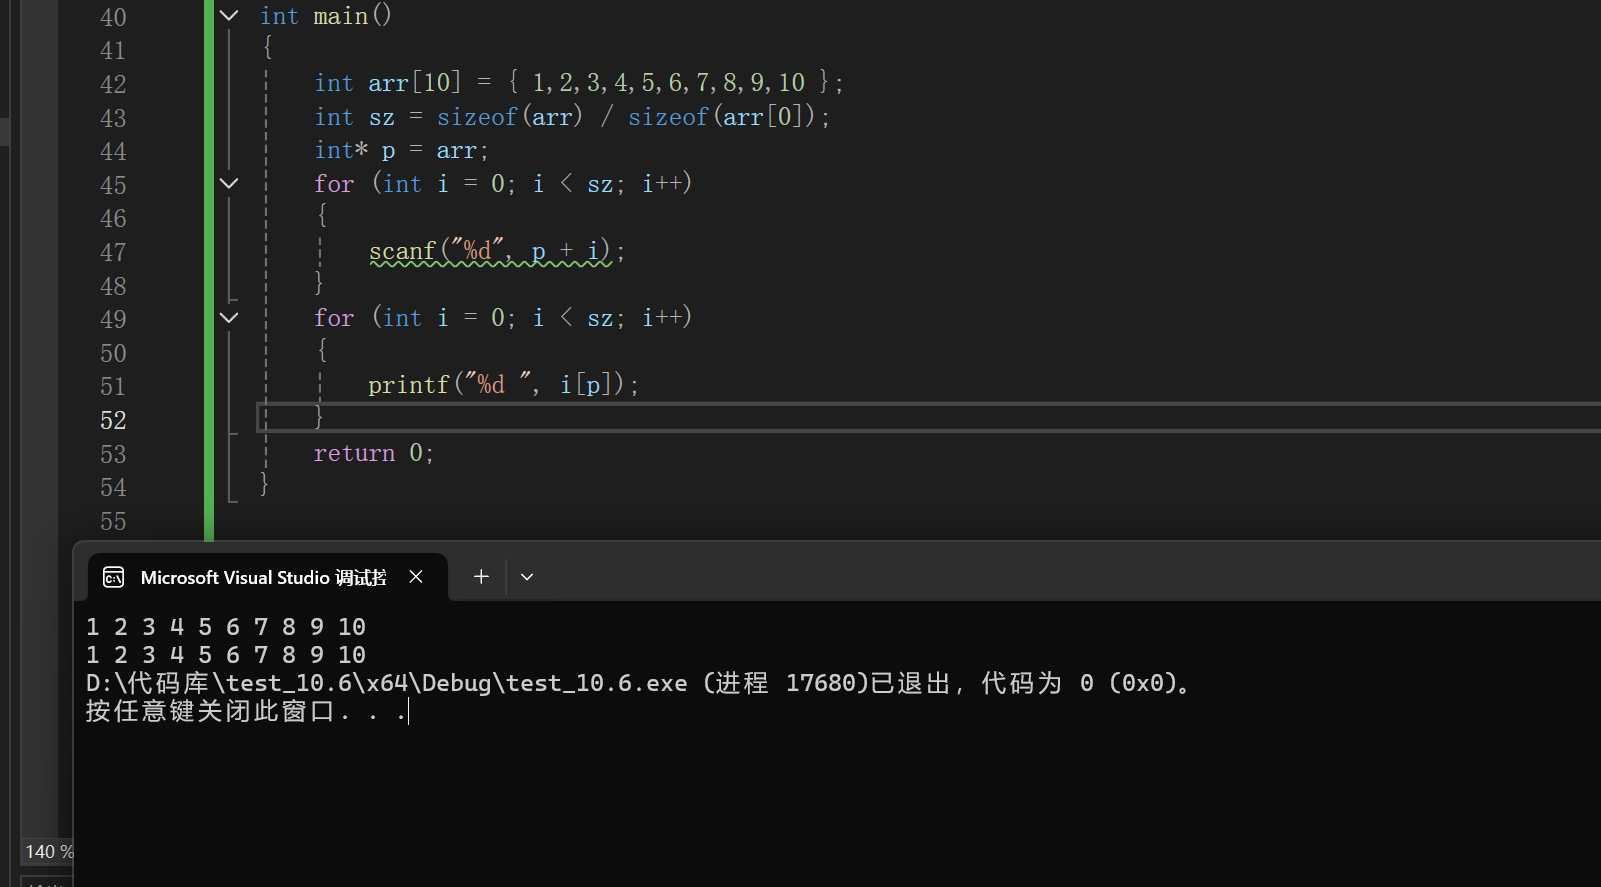Click the scanf call on line 47
This screenshot has width=1601, height=887.
(x=496, y=251)
